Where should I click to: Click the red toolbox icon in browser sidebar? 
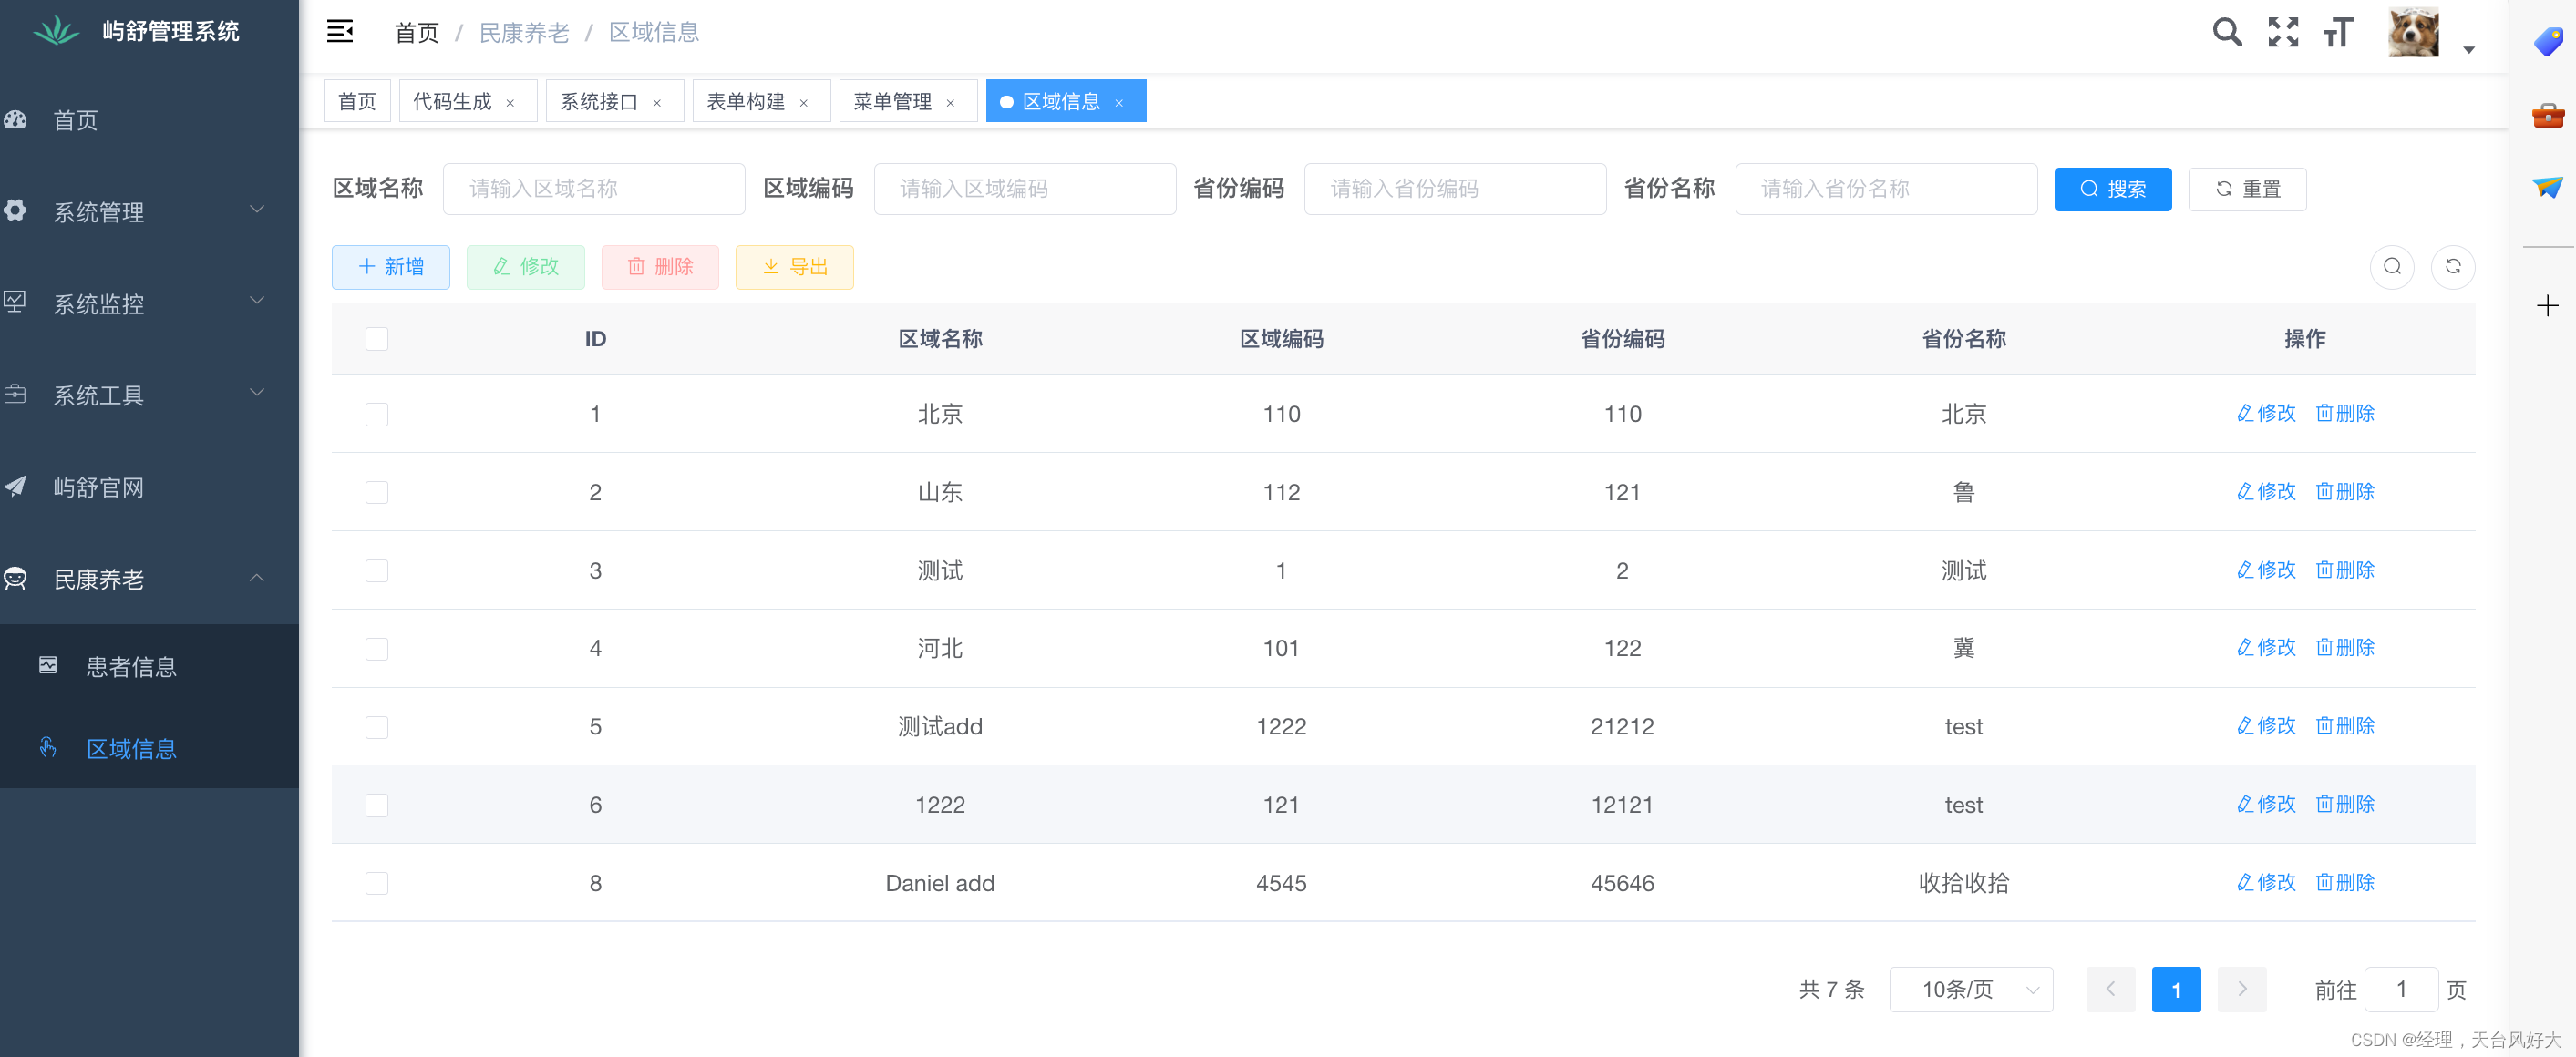coord(2547,116)
